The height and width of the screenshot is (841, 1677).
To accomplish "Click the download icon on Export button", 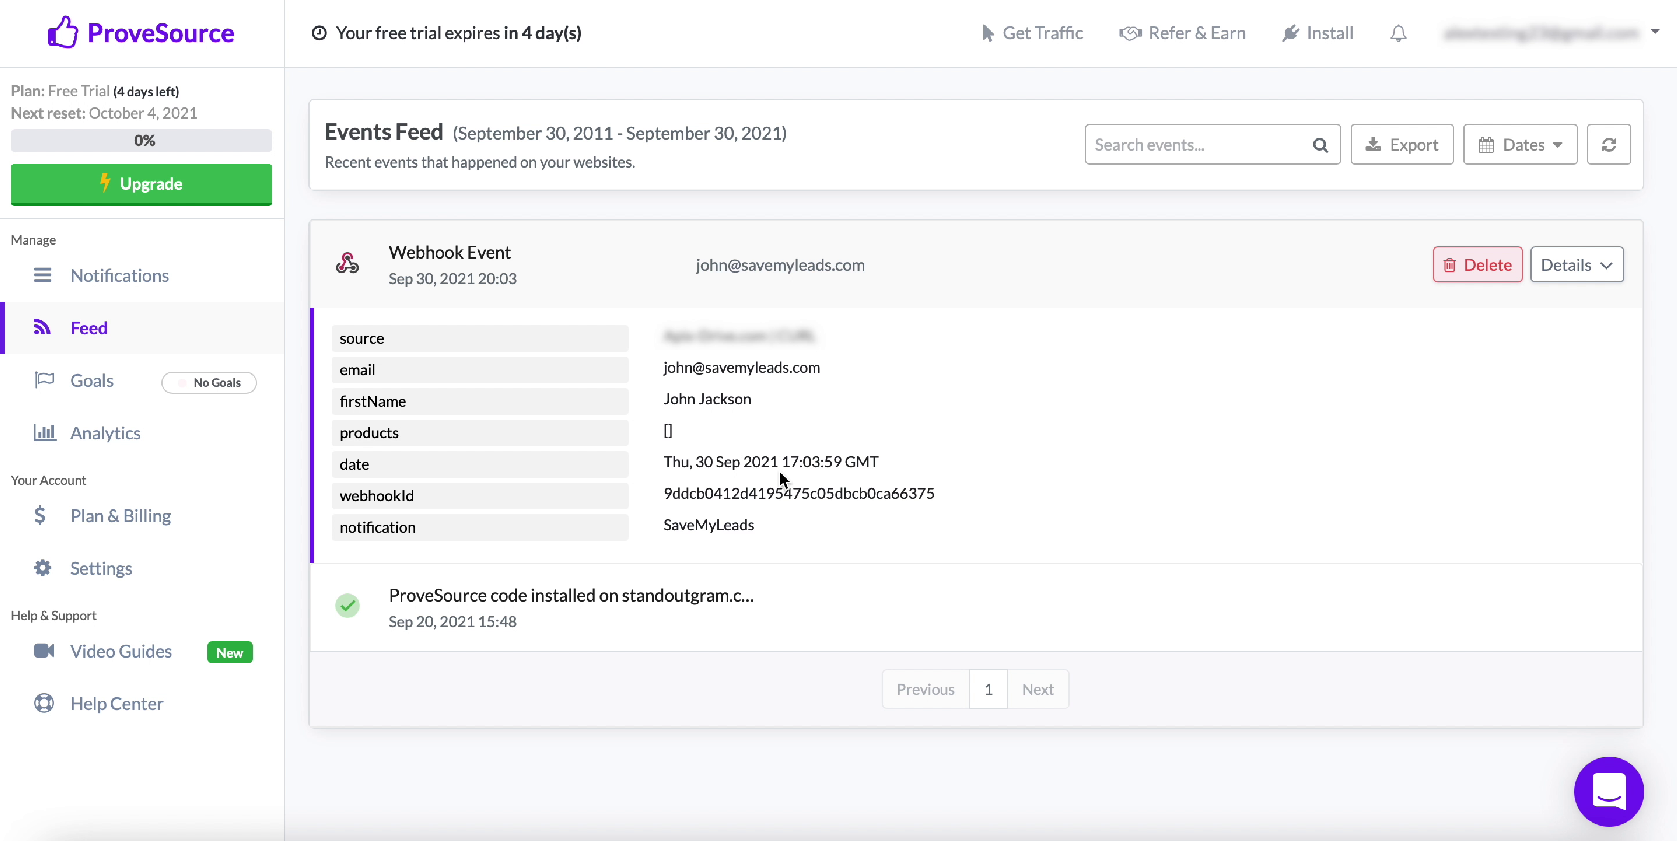I will [x=1373, y=145].
